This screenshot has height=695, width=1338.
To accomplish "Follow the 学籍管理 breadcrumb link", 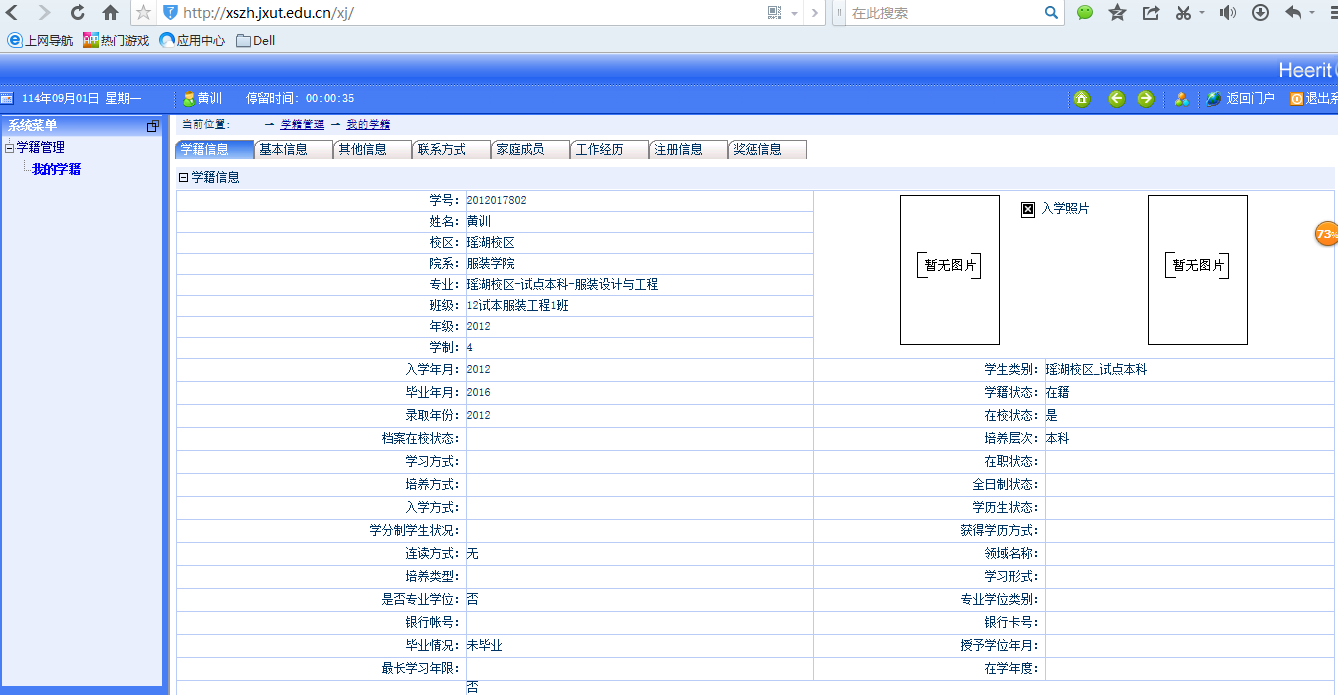I will 302,125.
